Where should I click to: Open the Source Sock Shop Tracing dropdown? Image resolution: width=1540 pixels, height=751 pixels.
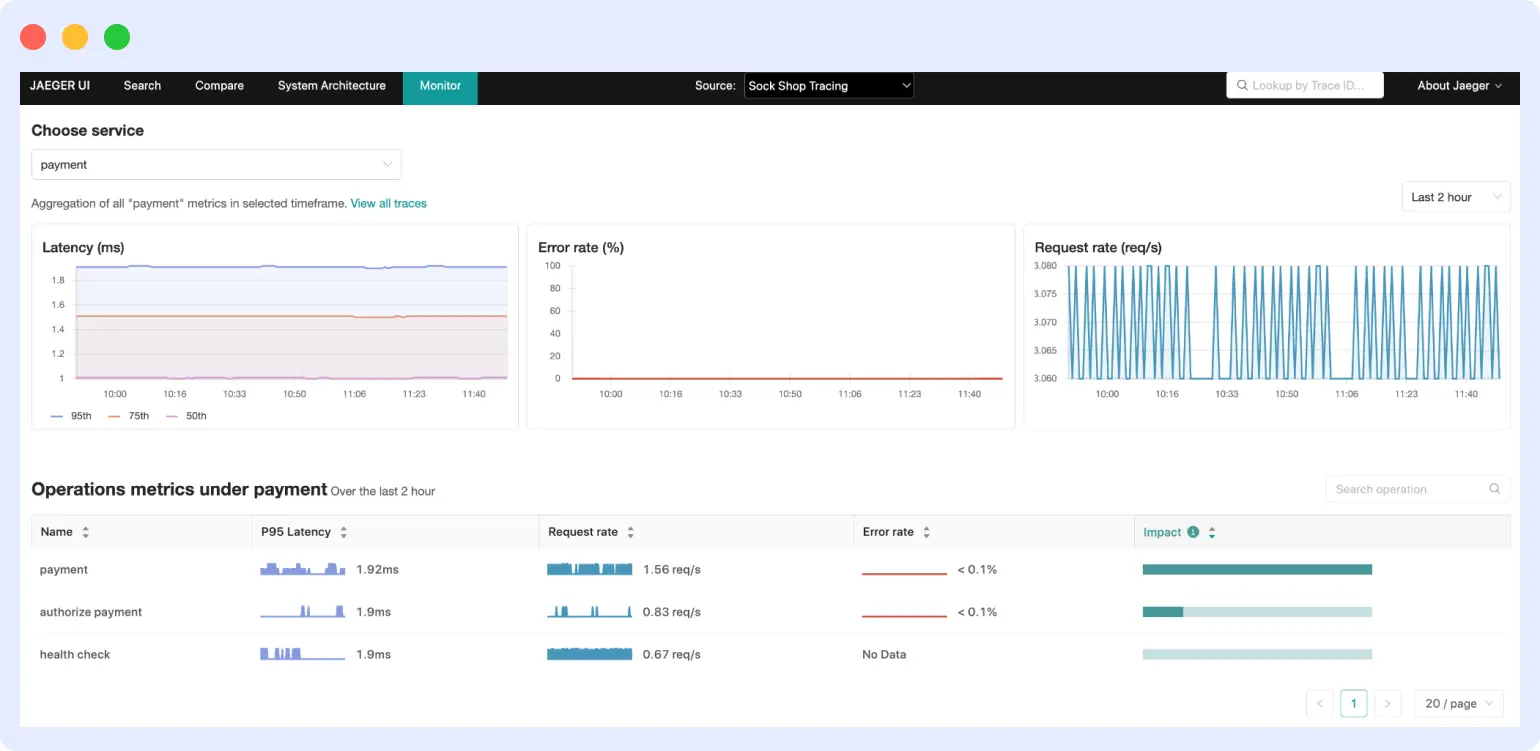[829, 86]
